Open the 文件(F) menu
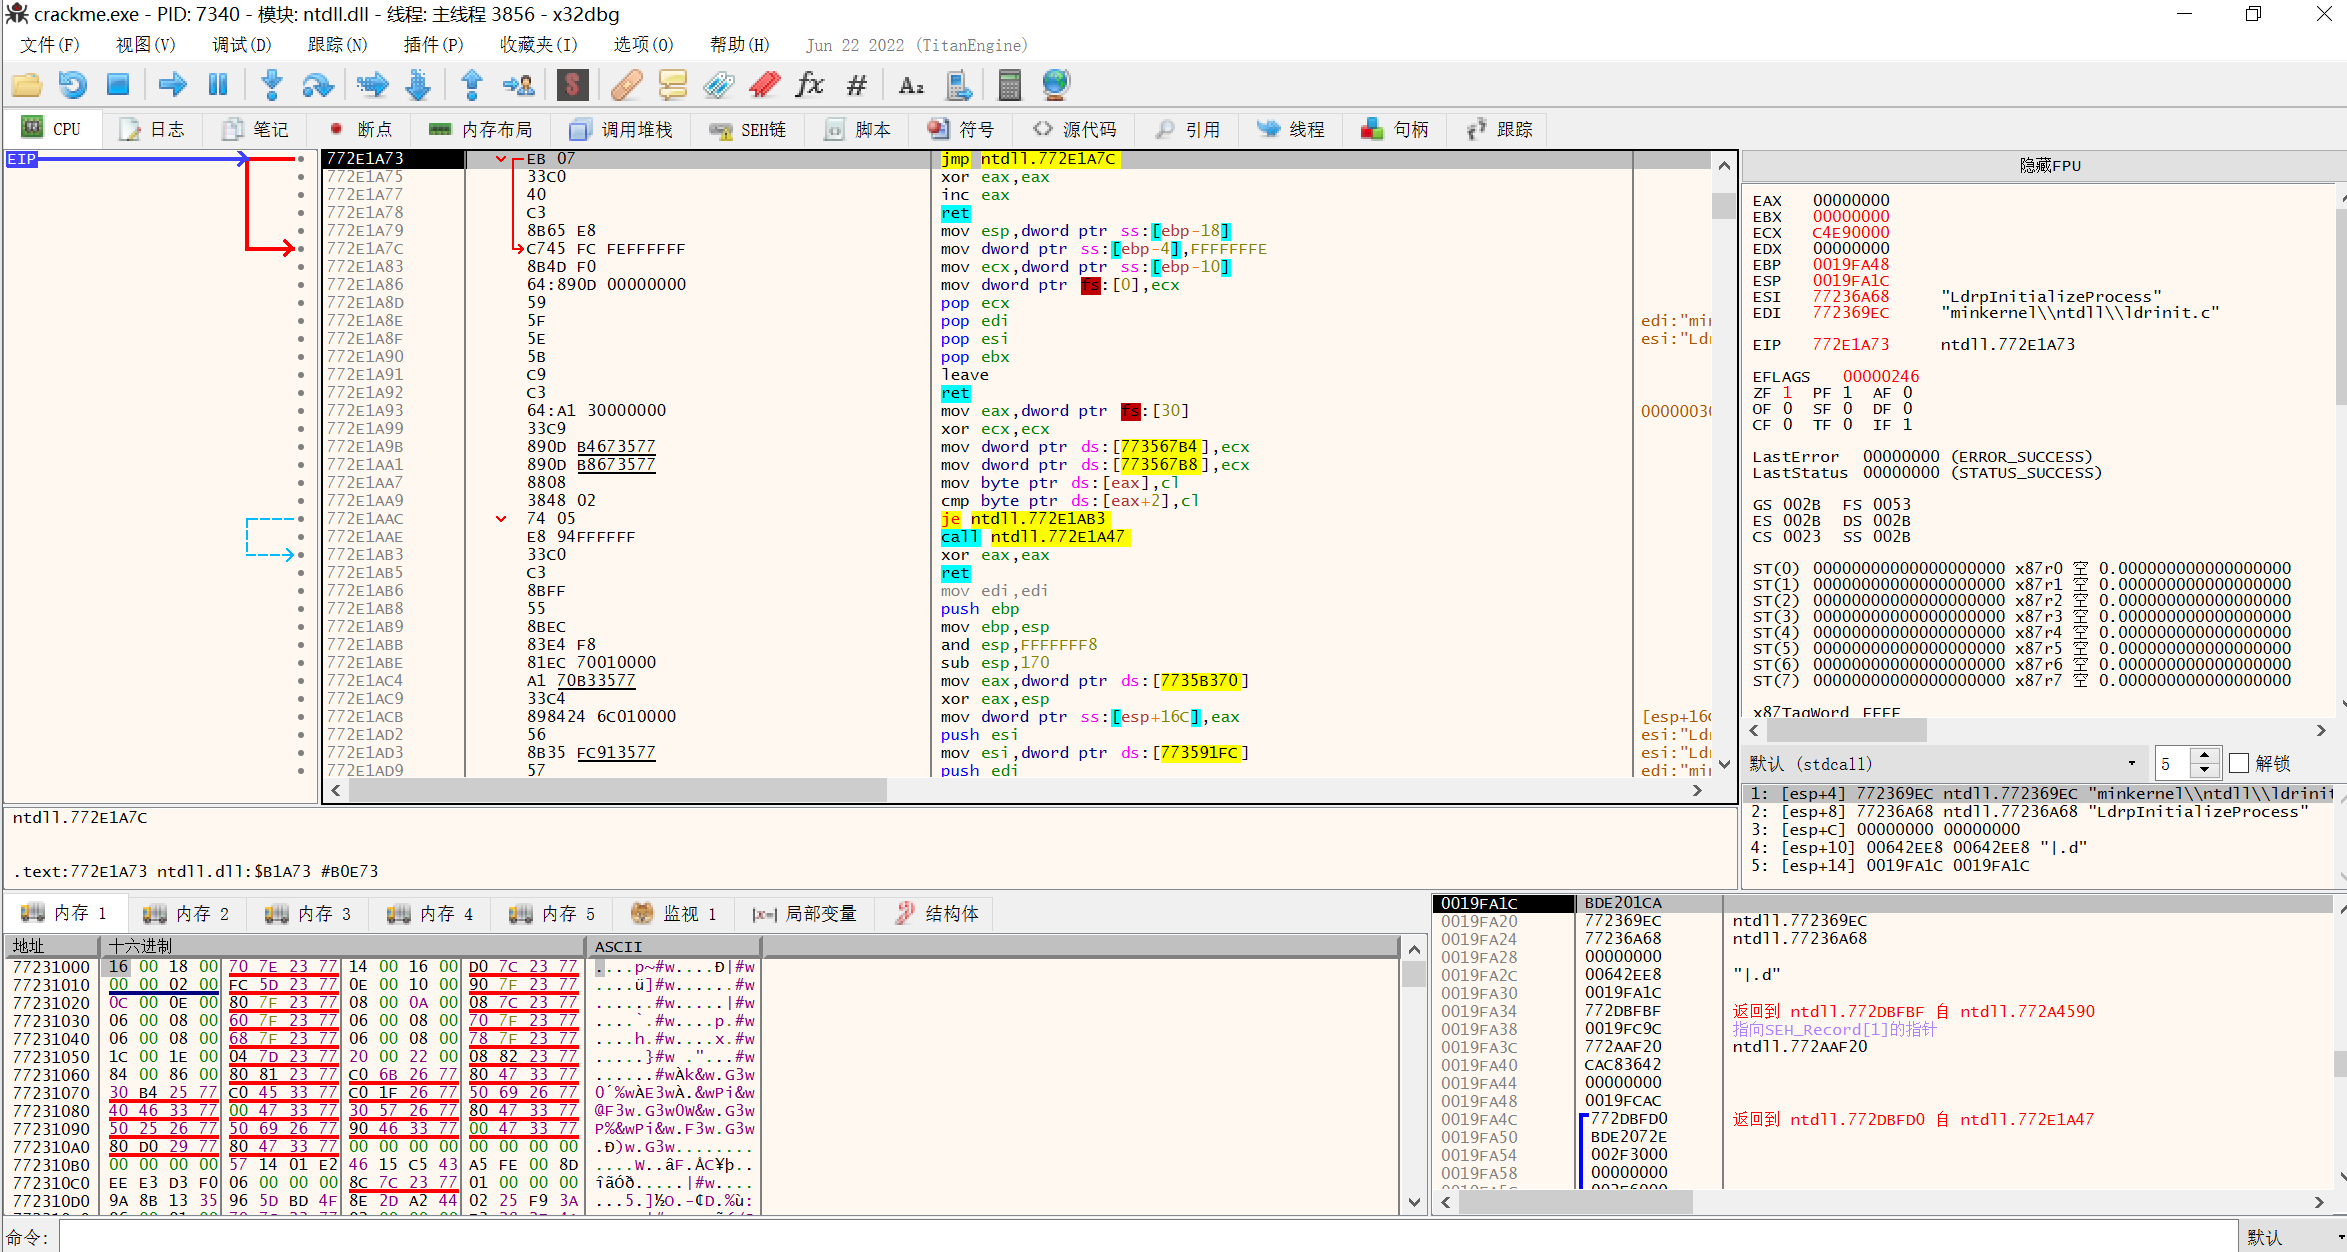Viewport: 2347px width, 1252px height. [x=49, y=45]
